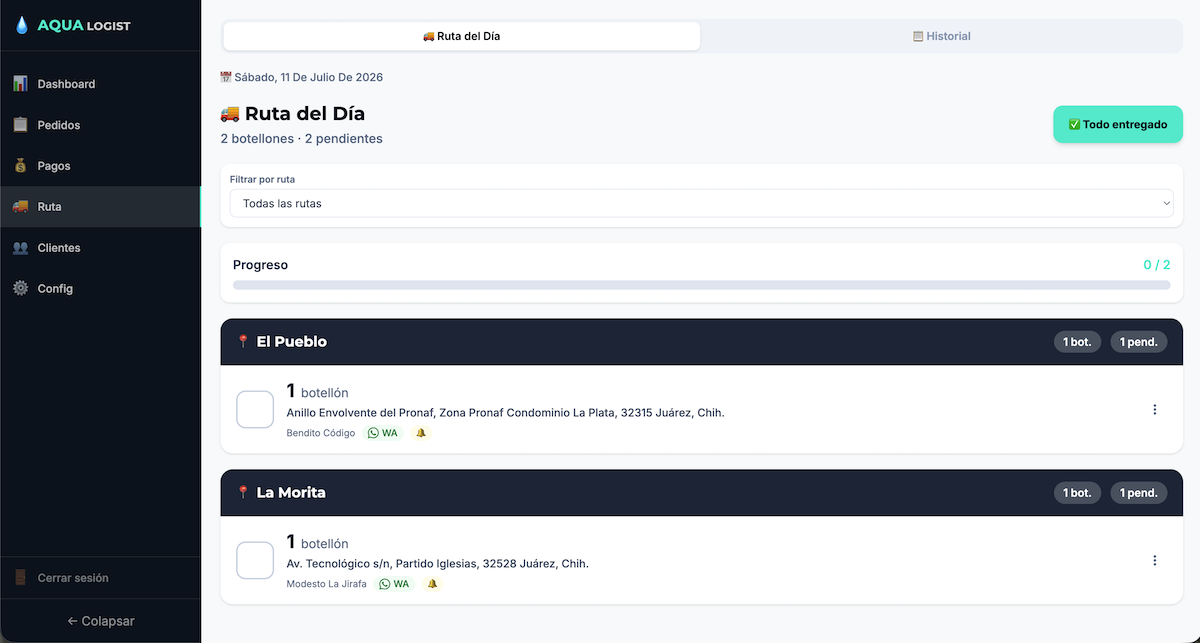The width and height of the screenshot is (1200, 643).
Task: Click the El Pueblo 1 pend. badge
Action: click(x=1138, y=342)
